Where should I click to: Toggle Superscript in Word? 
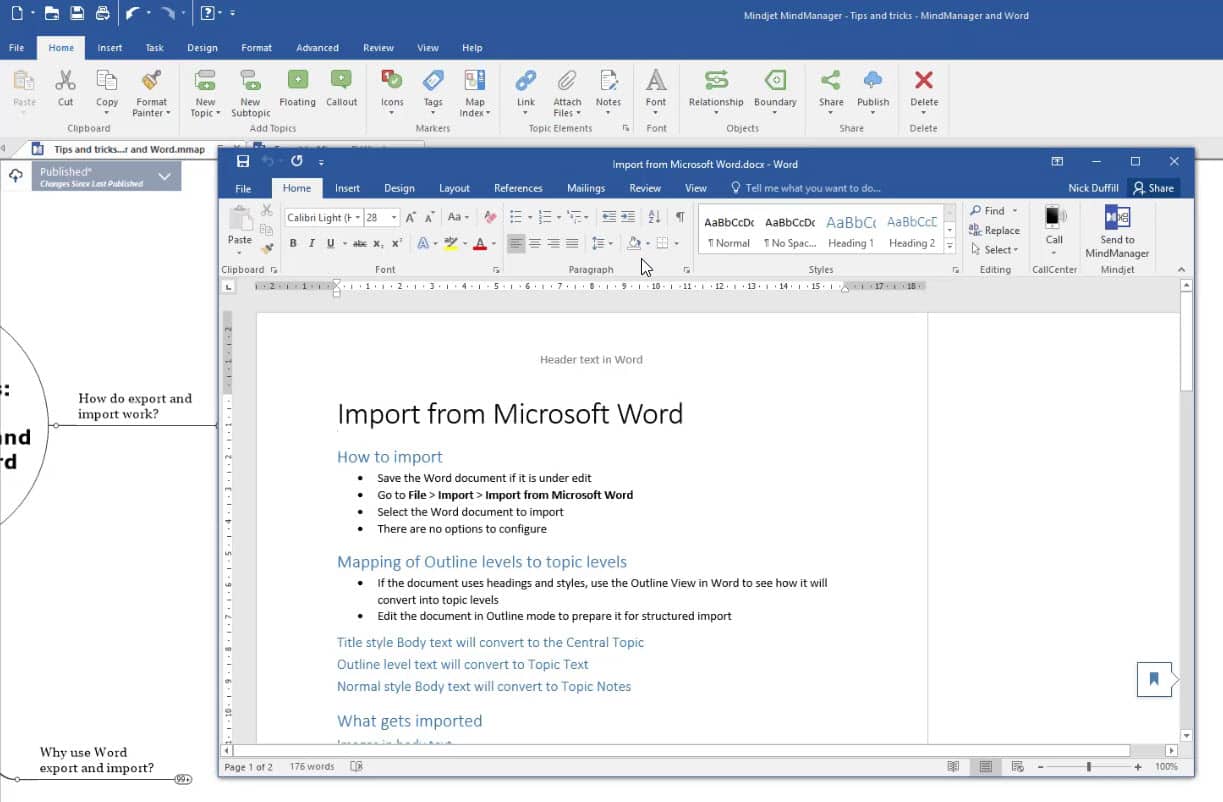tap(397, 243)
